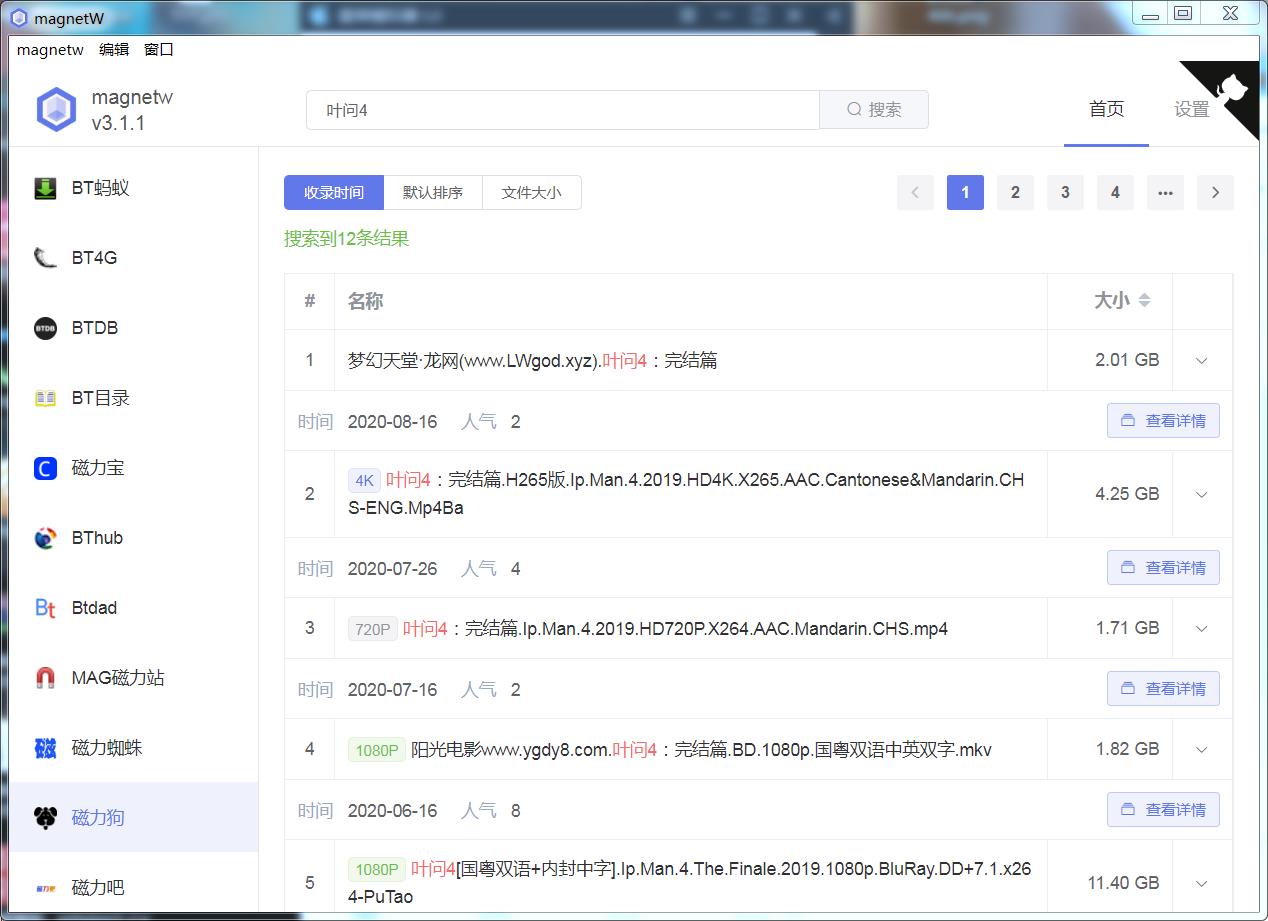The width and height of the screenshot is (1268, 921).
Task: Go to results page 2
Action: 1015,193
